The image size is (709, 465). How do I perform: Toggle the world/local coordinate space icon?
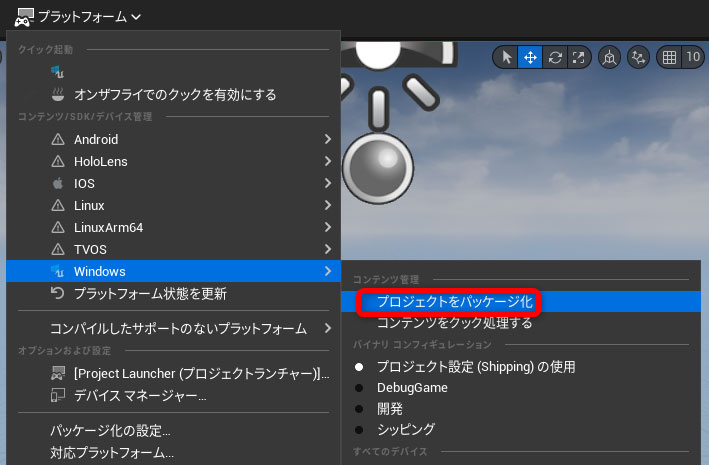pos(609,57)
